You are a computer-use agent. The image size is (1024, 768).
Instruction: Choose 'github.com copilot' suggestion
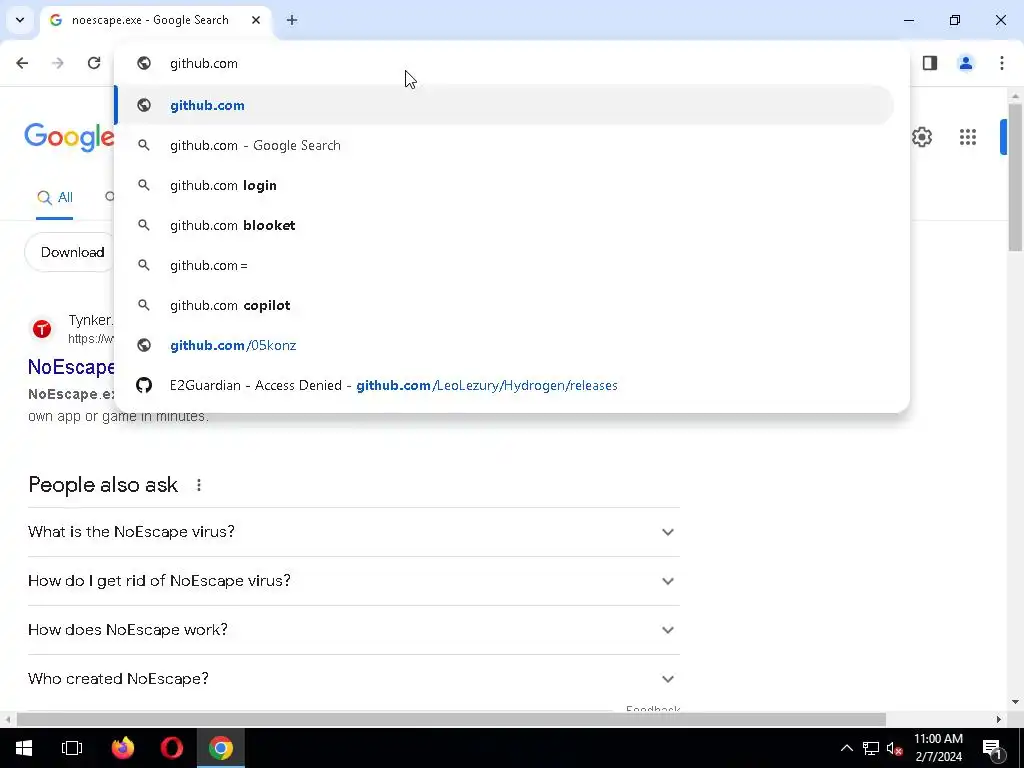coord(505,306)
